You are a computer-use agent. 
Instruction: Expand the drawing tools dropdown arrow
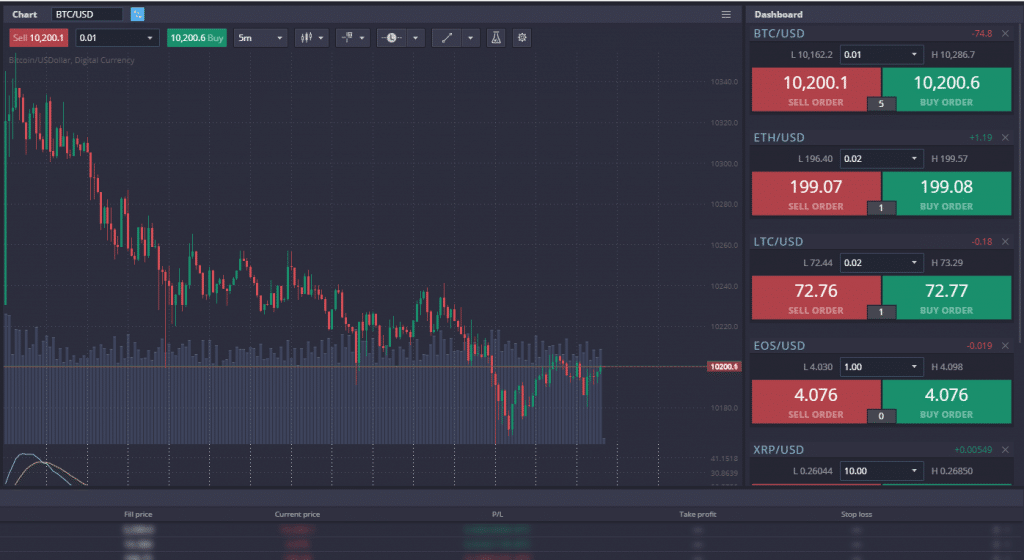coord(470,38)
